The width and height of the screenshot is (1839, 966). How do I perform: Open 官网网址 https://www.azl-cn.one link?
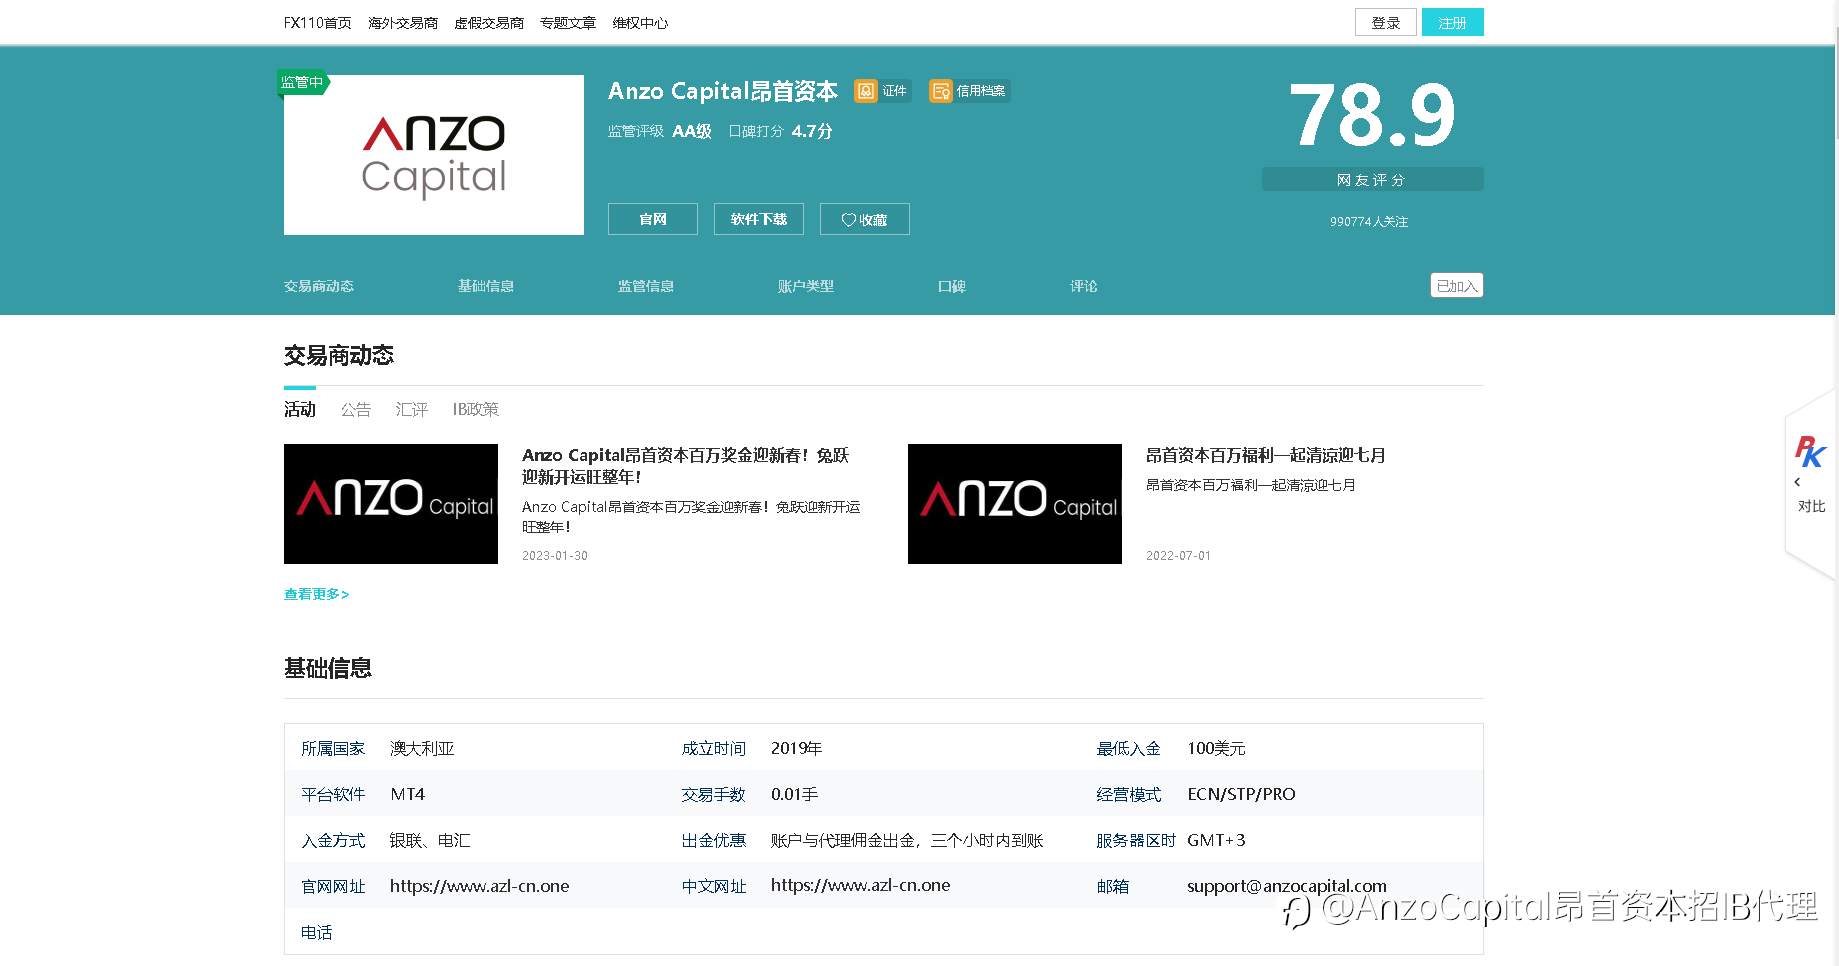(480, 886)
